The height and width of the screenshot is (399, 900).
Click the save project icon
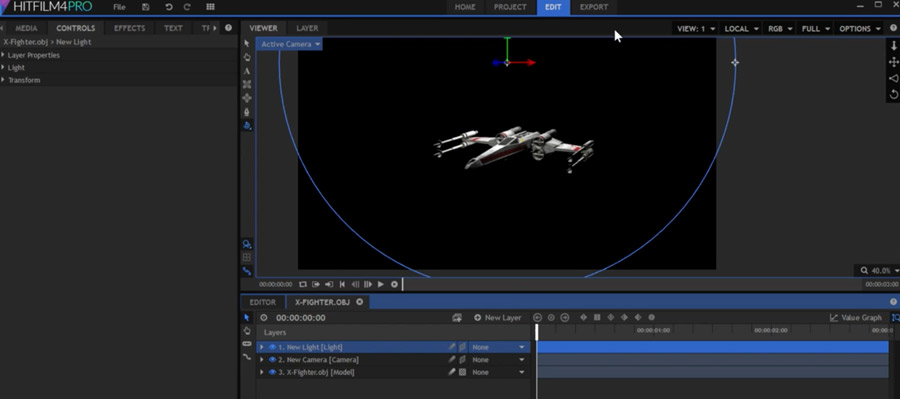point(146,7)
